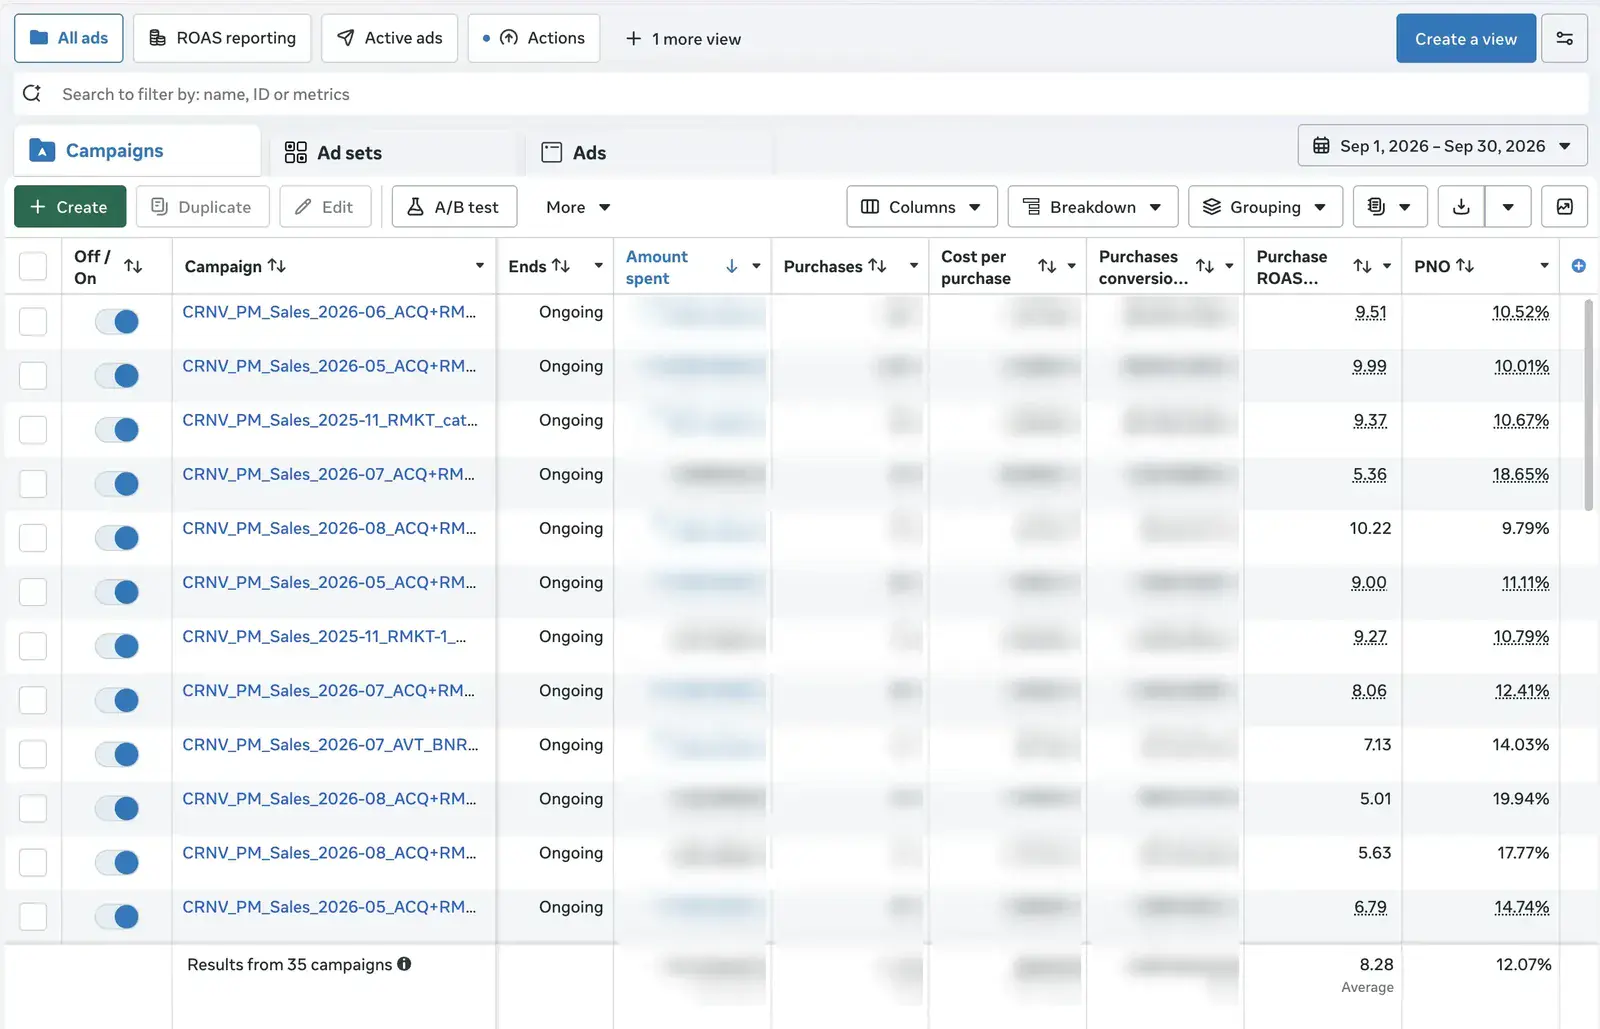Sort Purchase ROAS column arrows
The image size is (1600, 1029).
(x=1362, y=266)
